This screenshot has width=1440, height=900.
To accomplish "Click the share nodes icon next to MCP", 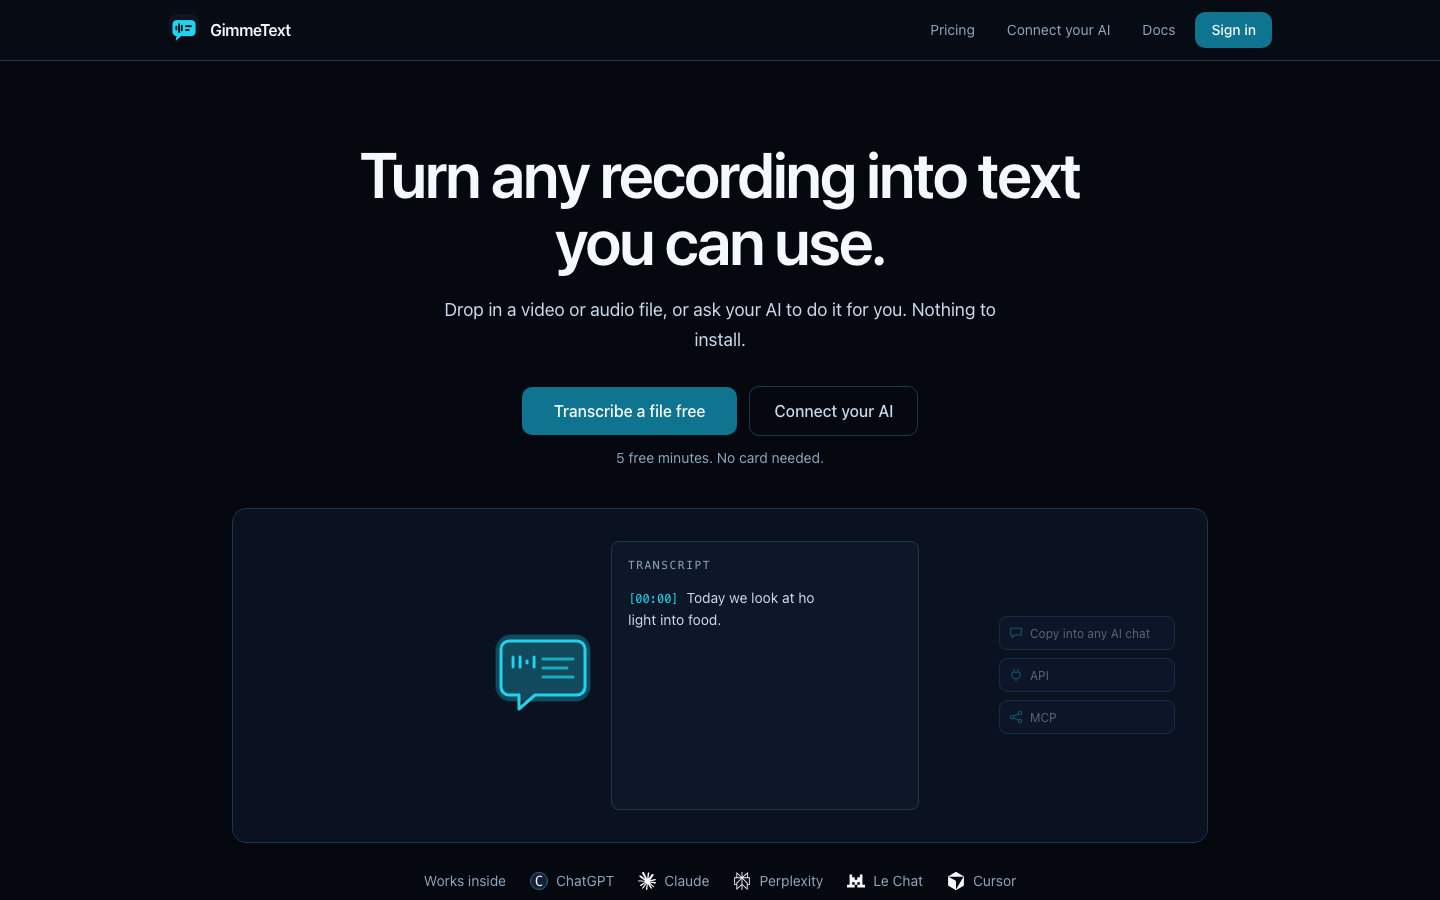I will [x=1016, y=717].
